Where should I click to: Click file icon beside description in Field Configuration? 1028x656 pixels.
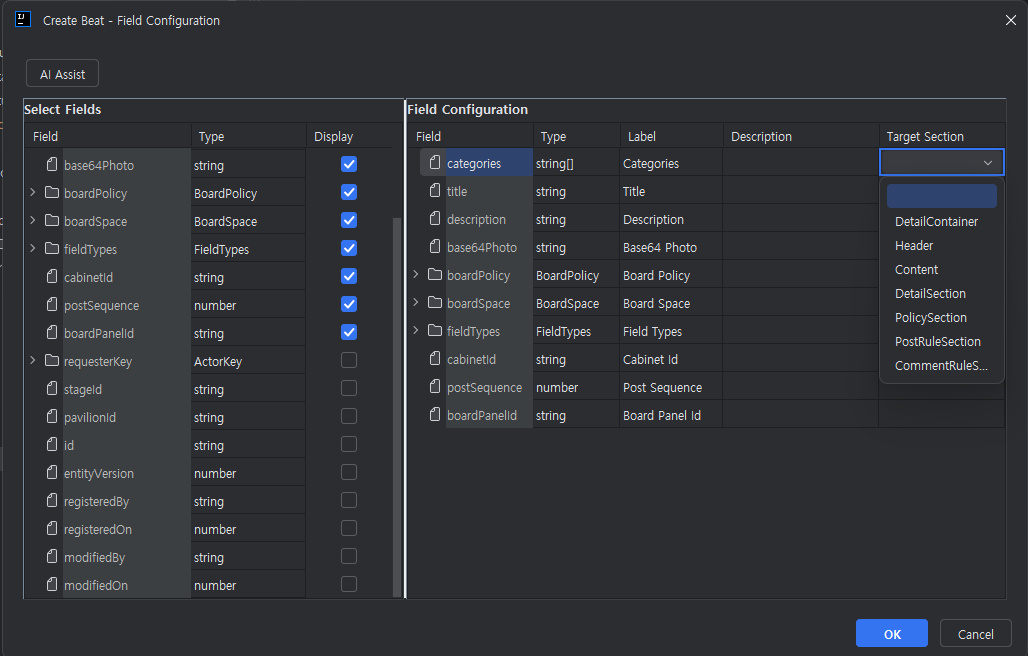coord(435,219)
